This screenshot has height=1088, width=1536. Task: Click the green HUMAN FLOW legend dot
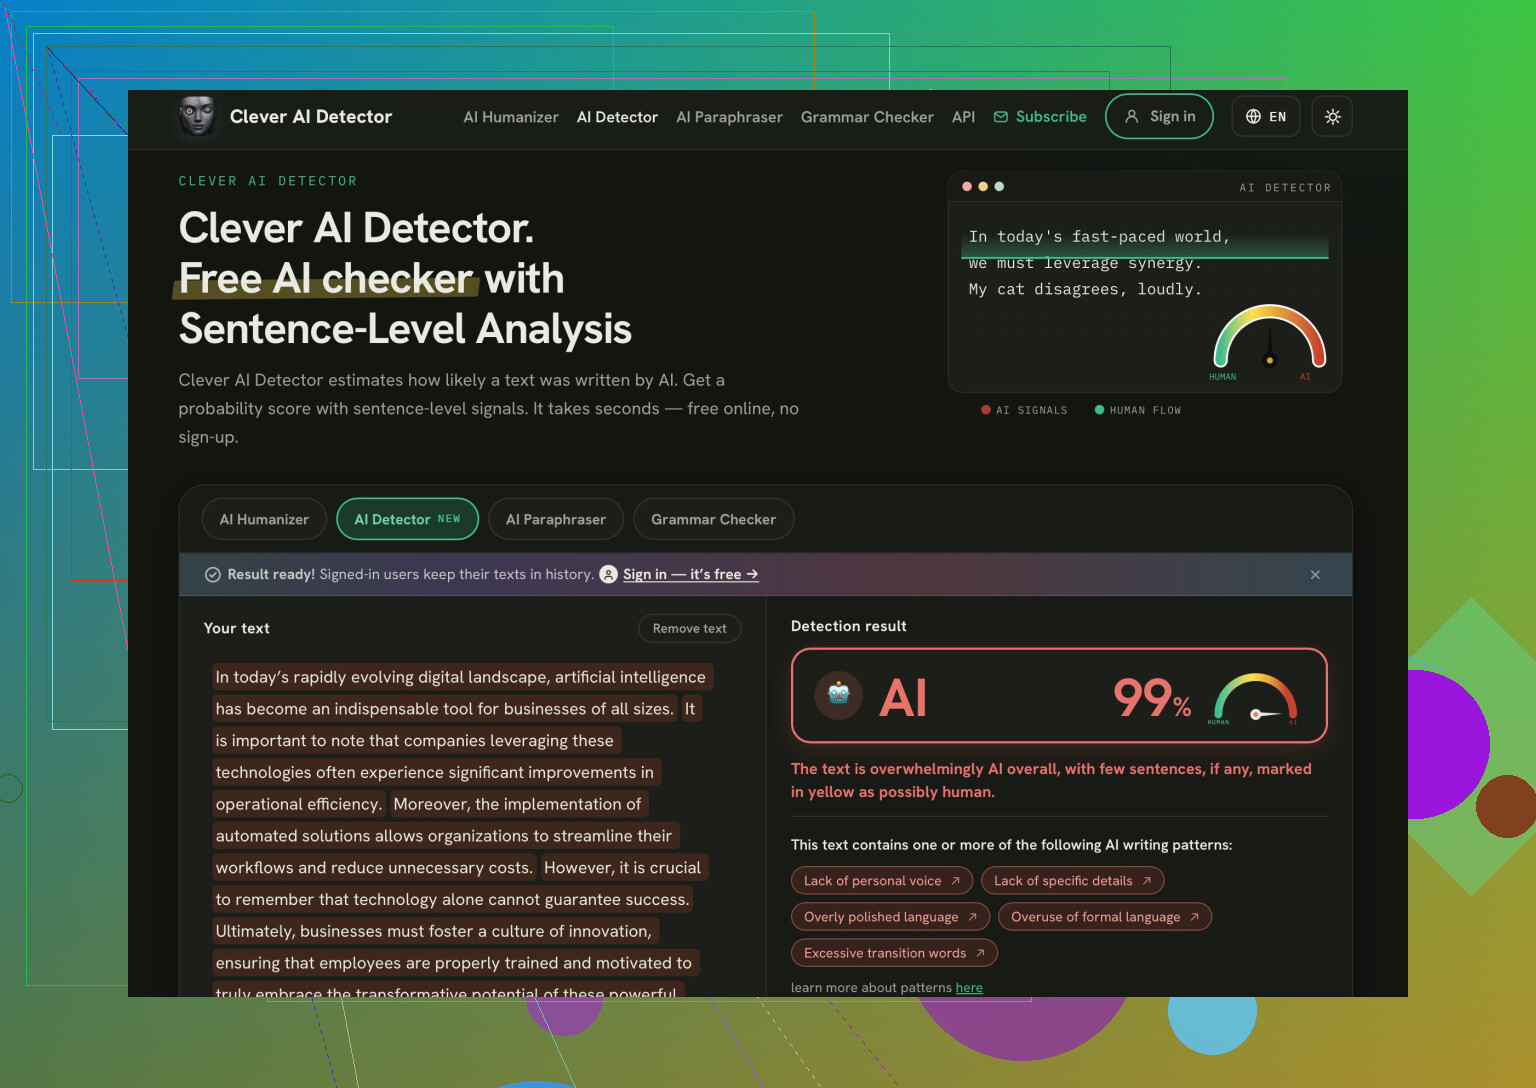1099,410
